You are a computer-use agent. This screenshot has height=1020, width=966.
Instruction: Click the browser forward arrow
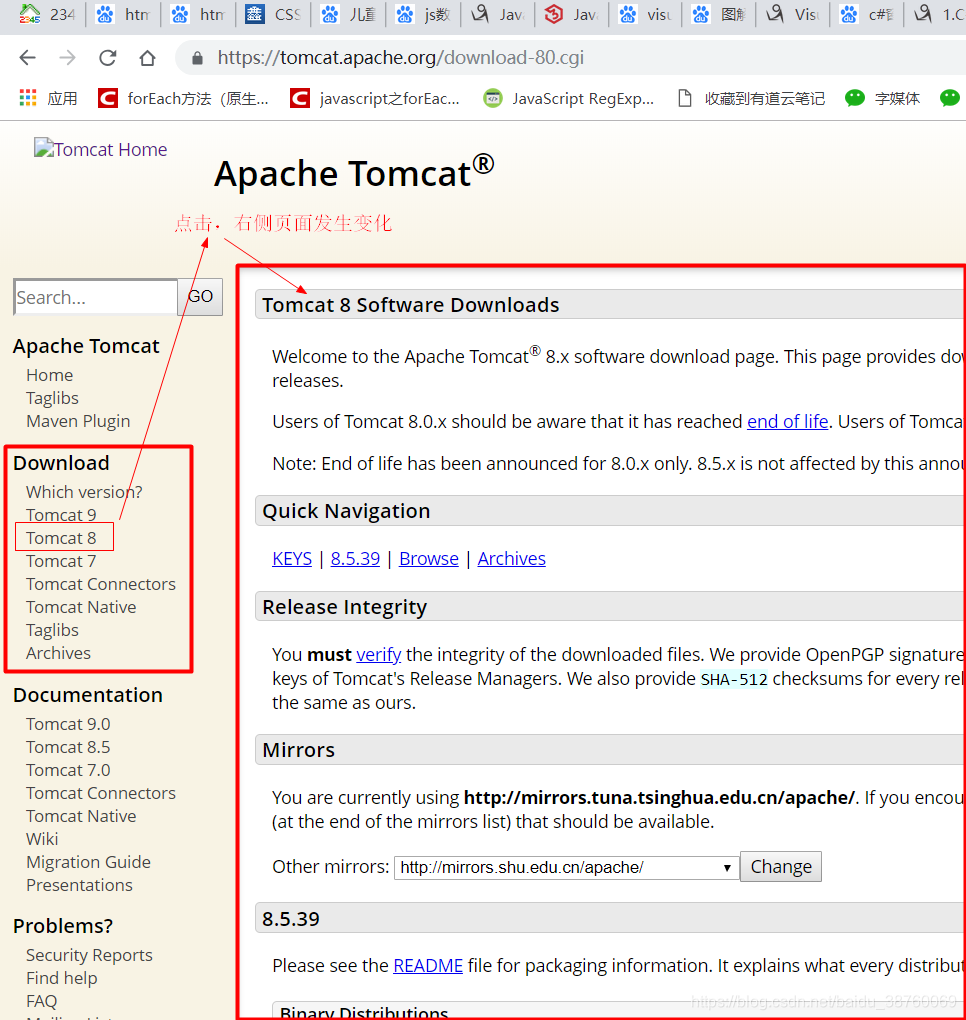(x=68, y=58)
